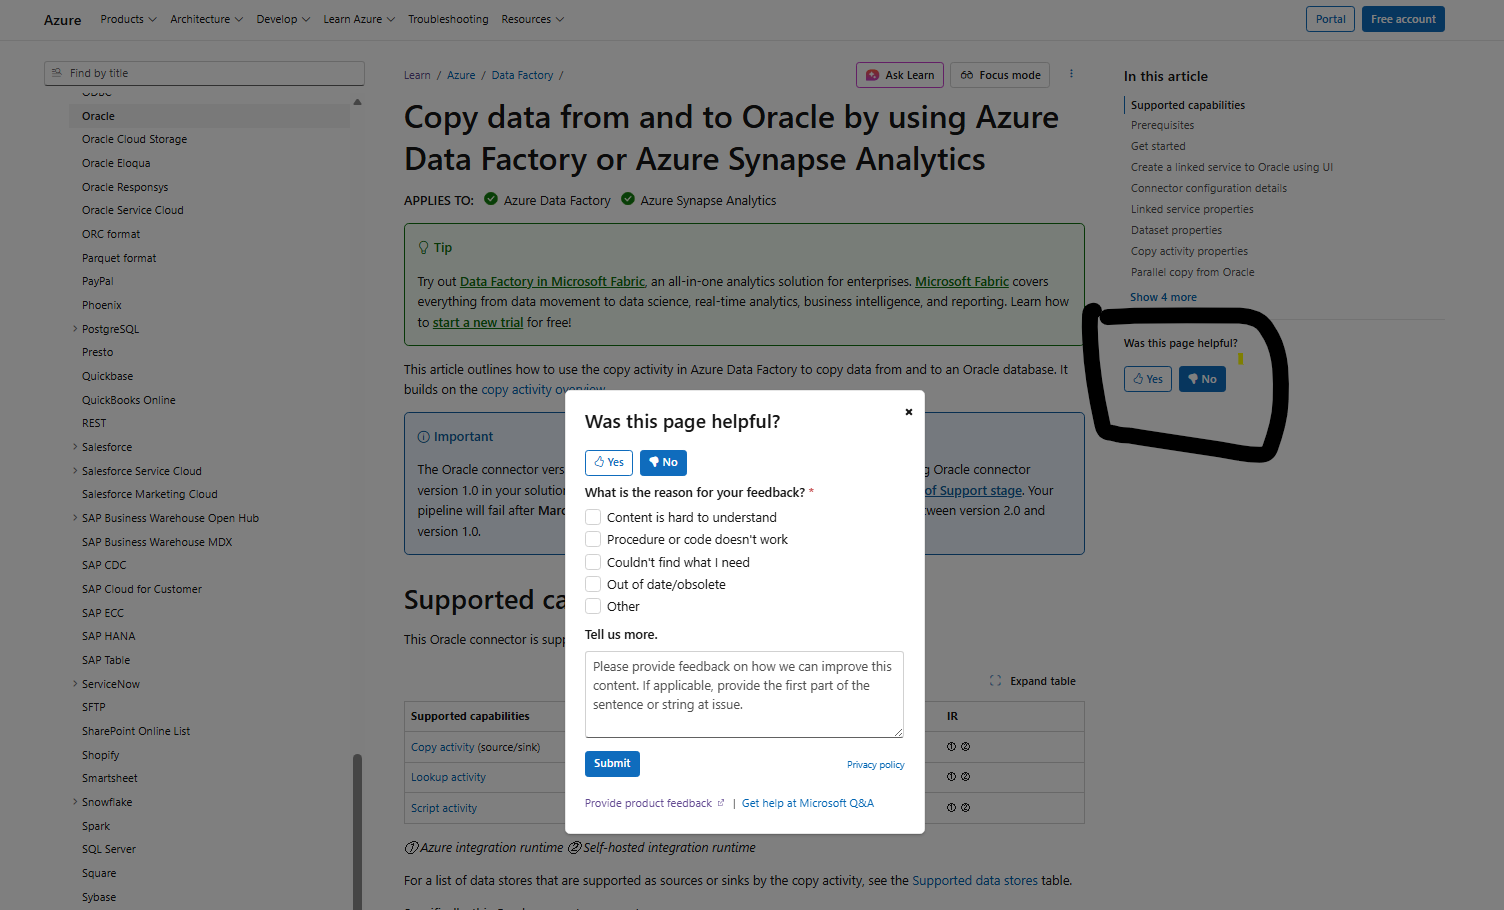This screenshot has height=910, width=1504.
Task: Check 'Out of date/obsolete' option
Action: (593, 584)
